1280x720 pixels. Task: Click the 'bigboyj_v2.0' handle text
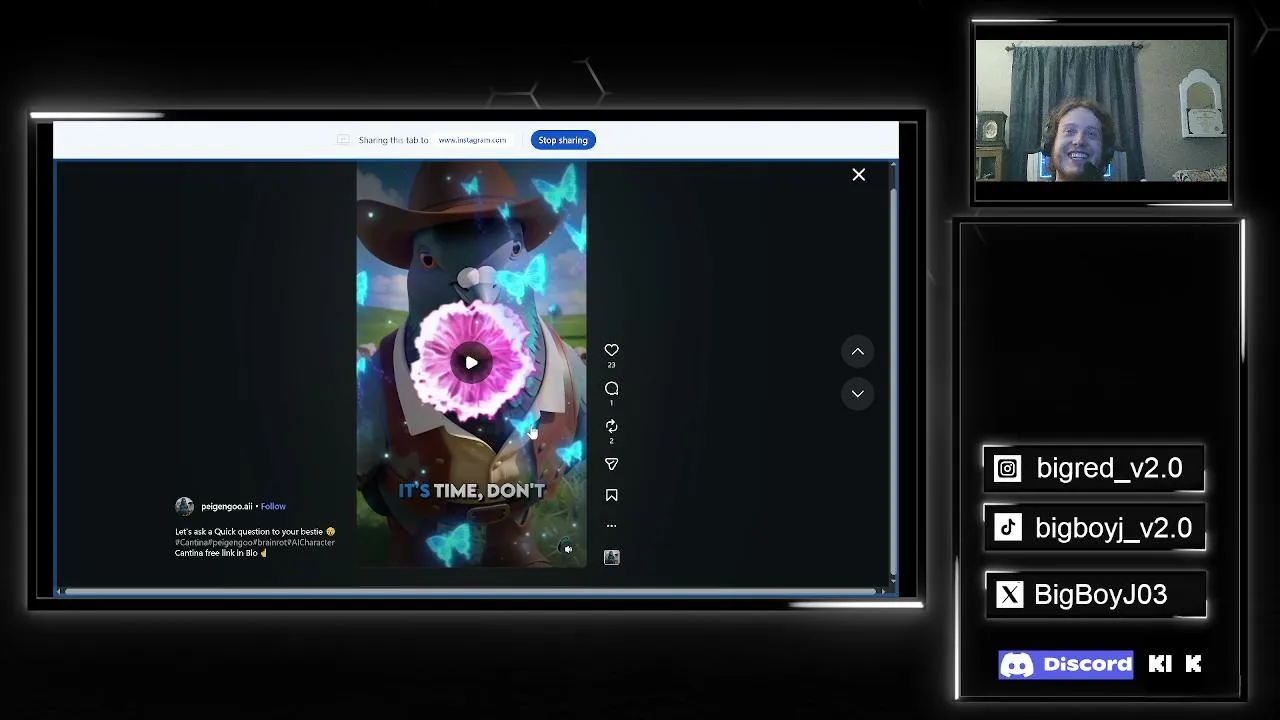tap(1113, 528)
